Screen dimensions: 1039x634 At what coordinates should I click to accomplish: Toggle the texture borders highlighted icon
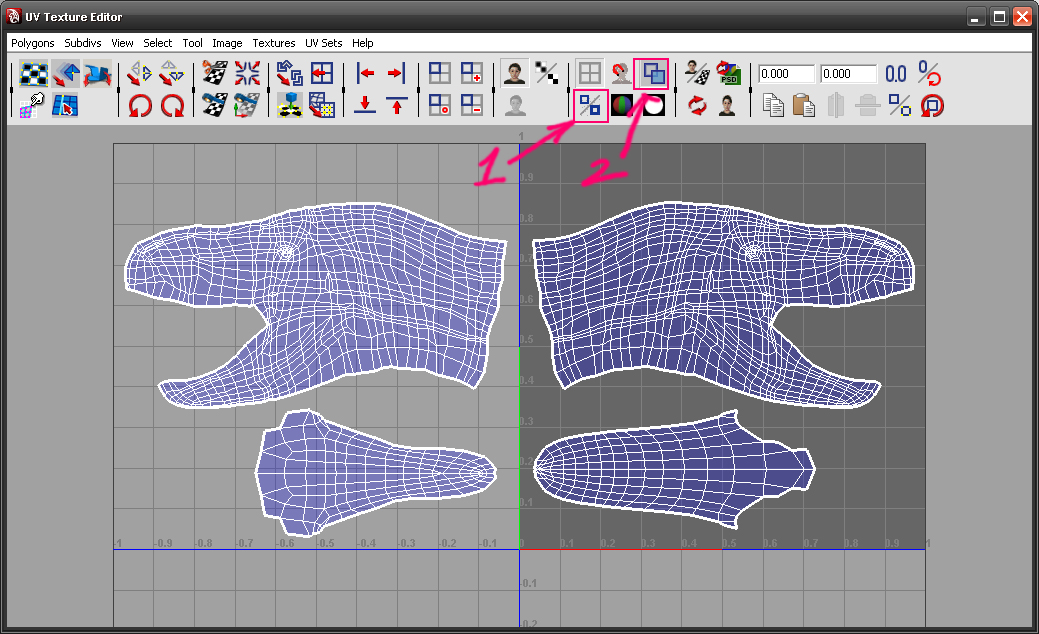tap(591, 104)
